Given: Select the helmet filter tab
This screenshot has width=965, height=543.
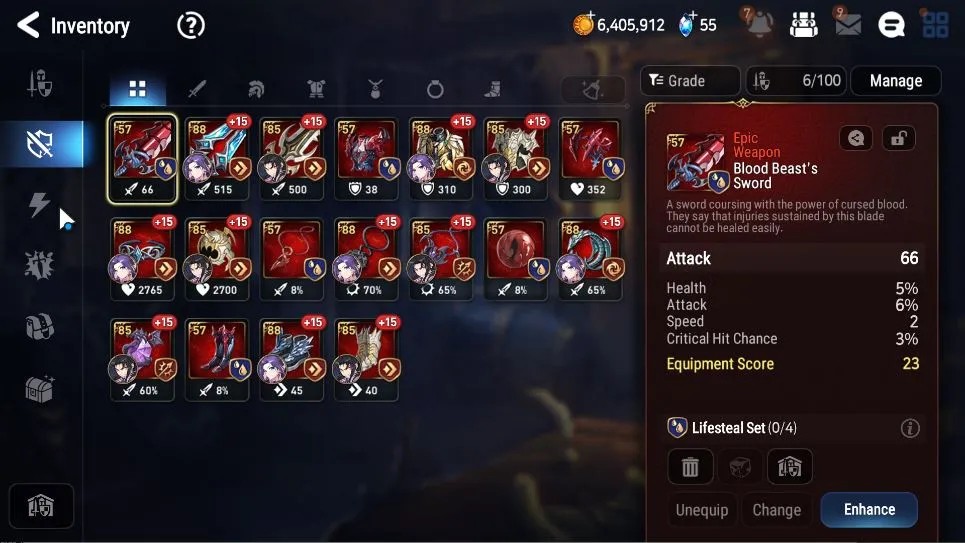Looking at the screenshot, I should click(x=256, y=89).
